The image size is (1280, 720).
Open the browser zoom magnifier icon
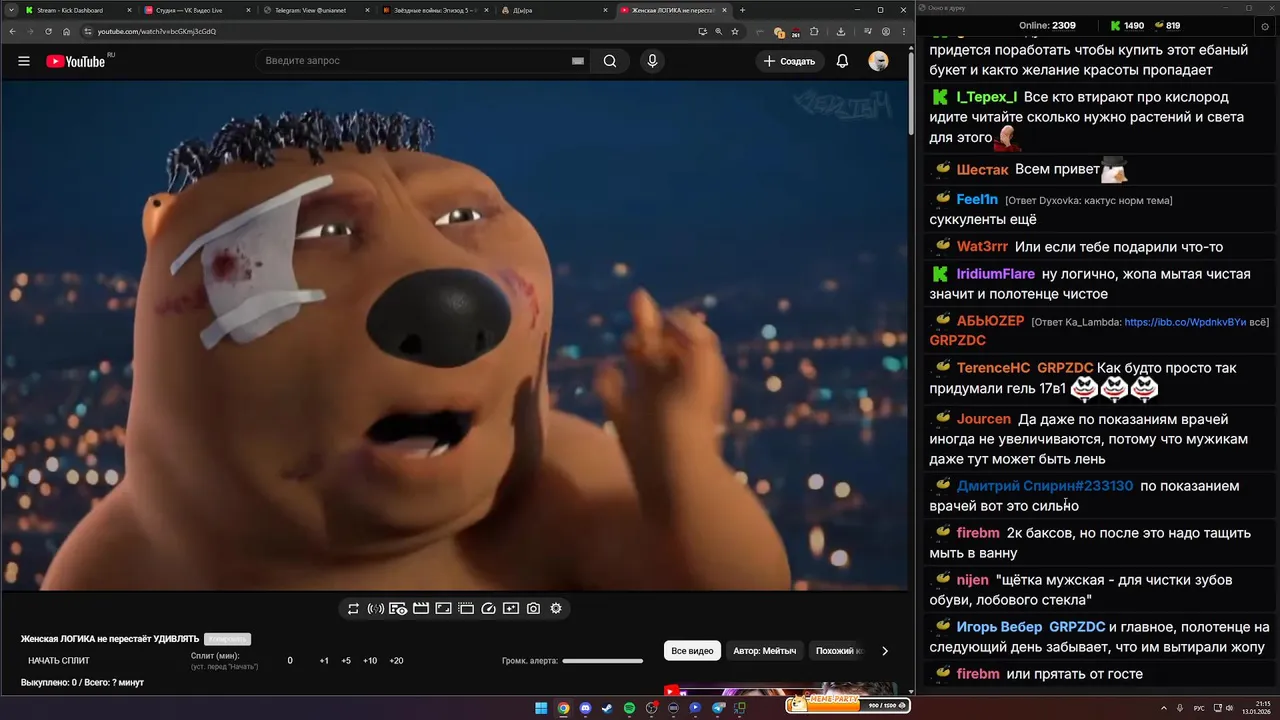point(719,31)
